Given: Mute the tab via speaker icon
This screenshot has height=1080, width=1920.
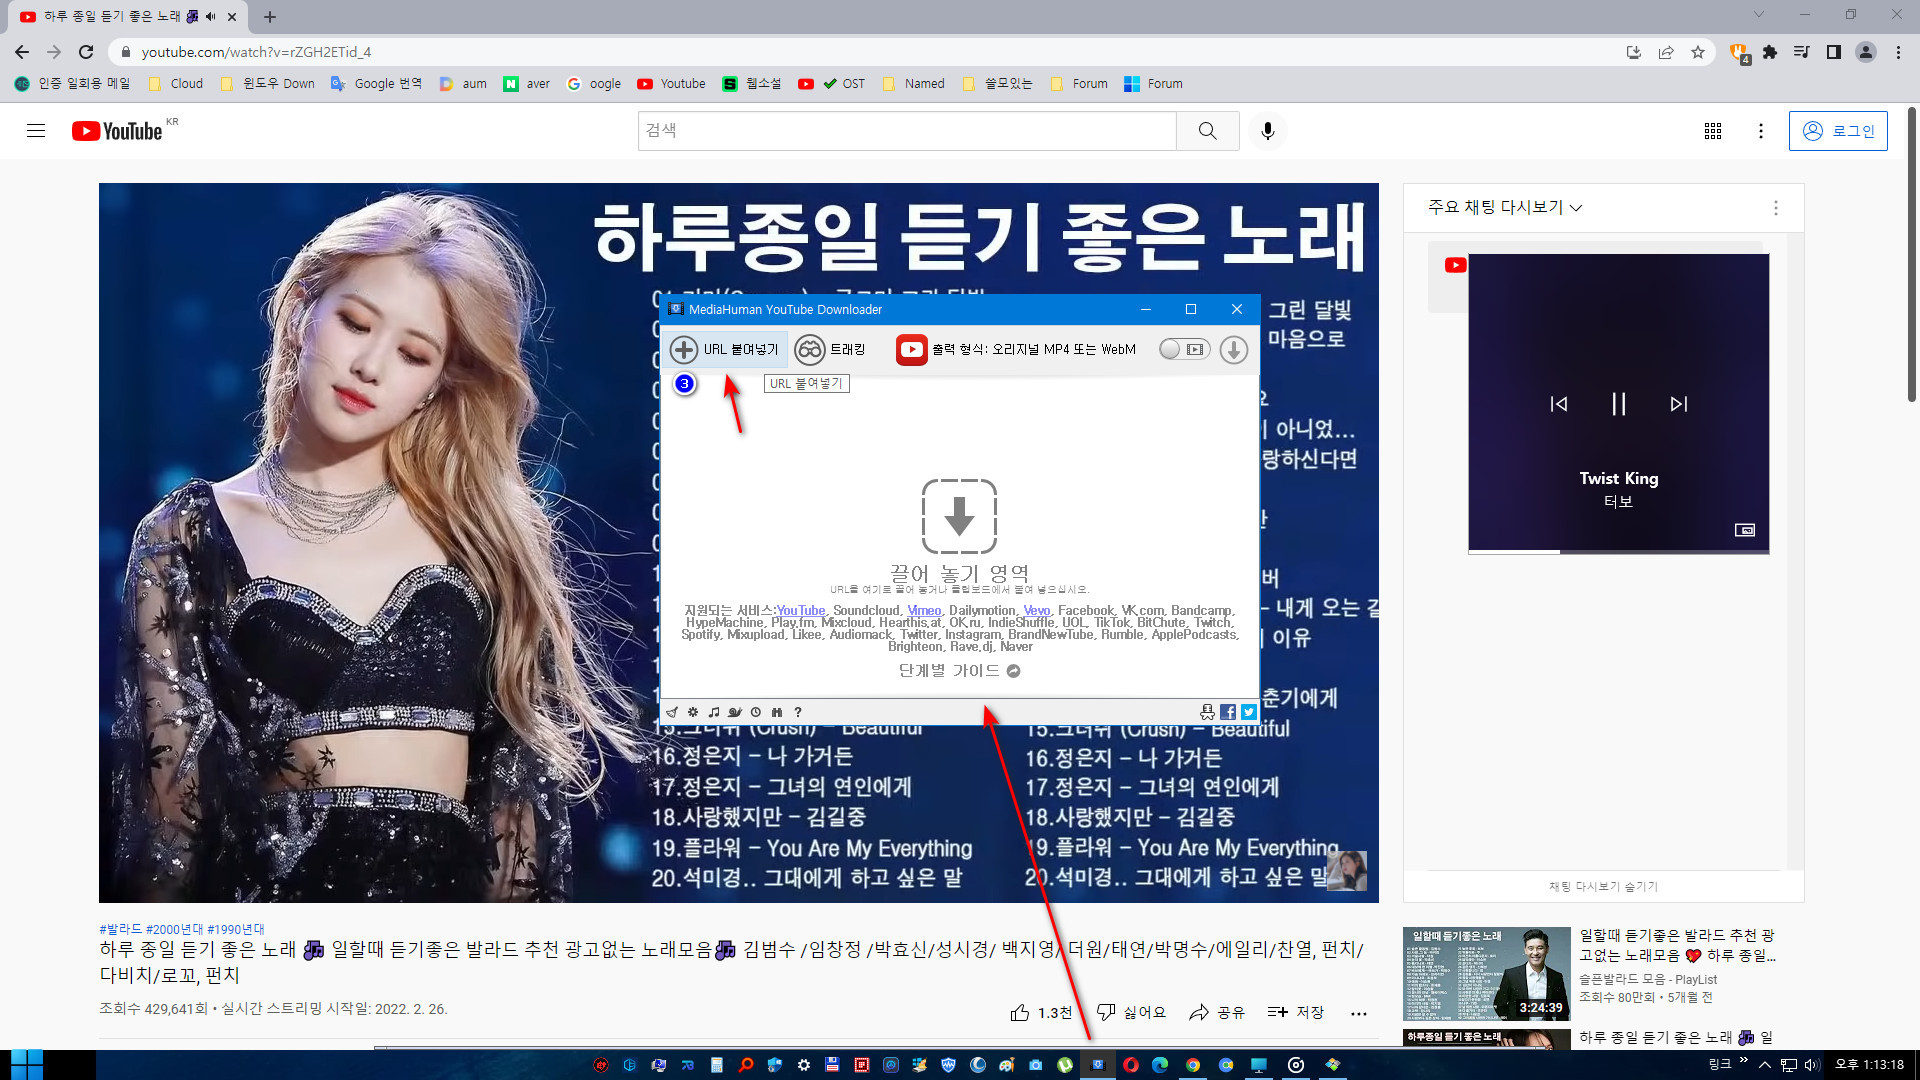Looking at the screenshot, I should click(210, 16).
